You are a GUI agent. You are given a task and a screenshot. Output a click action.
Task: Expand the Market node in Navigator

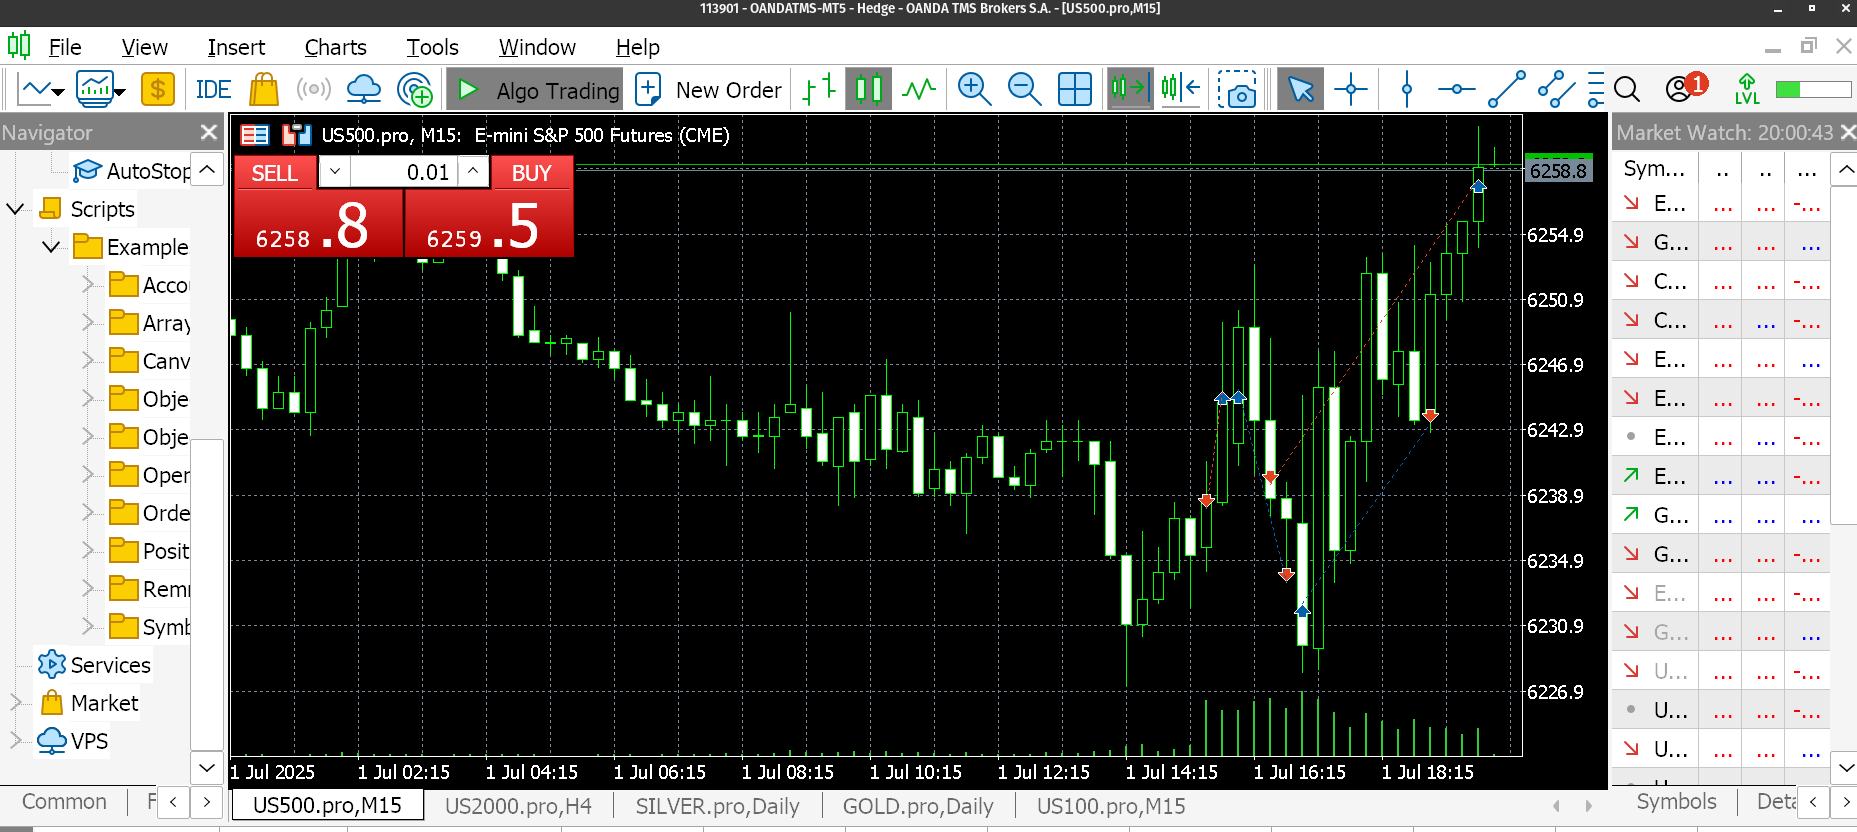tap(15, 703)
